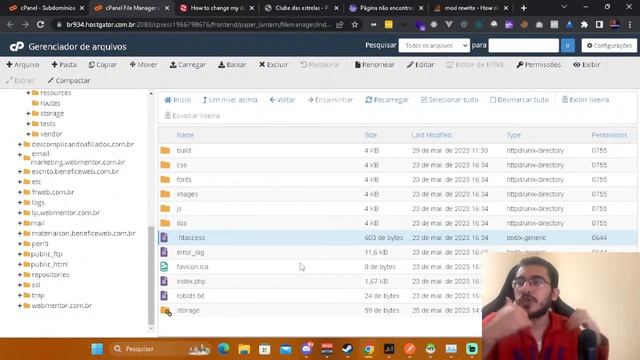
Task: Open the Carregar upload option
Action: (x=188, y=64)
